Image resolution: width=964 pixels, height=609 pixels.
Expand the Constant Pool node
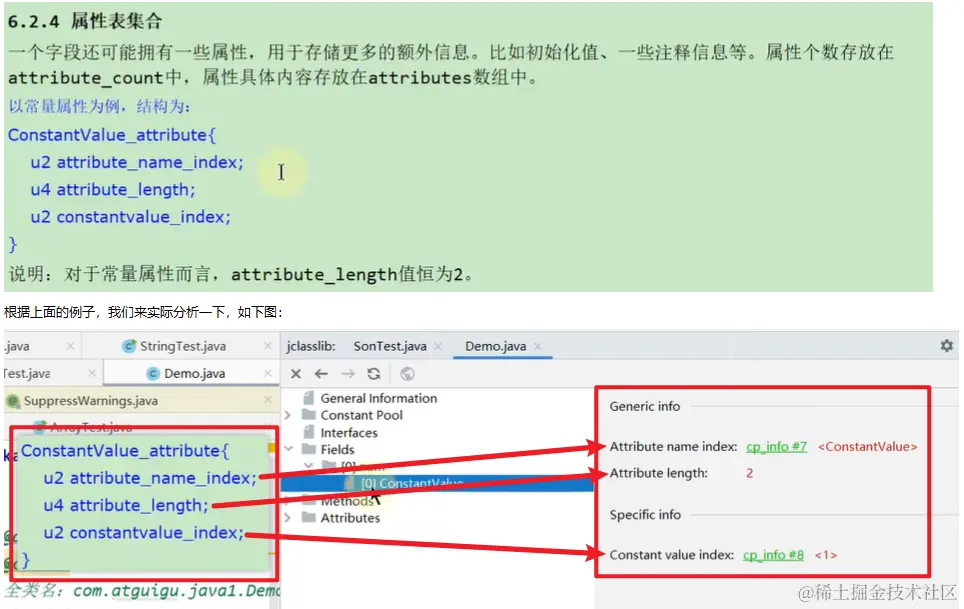[x=287, y=415]
